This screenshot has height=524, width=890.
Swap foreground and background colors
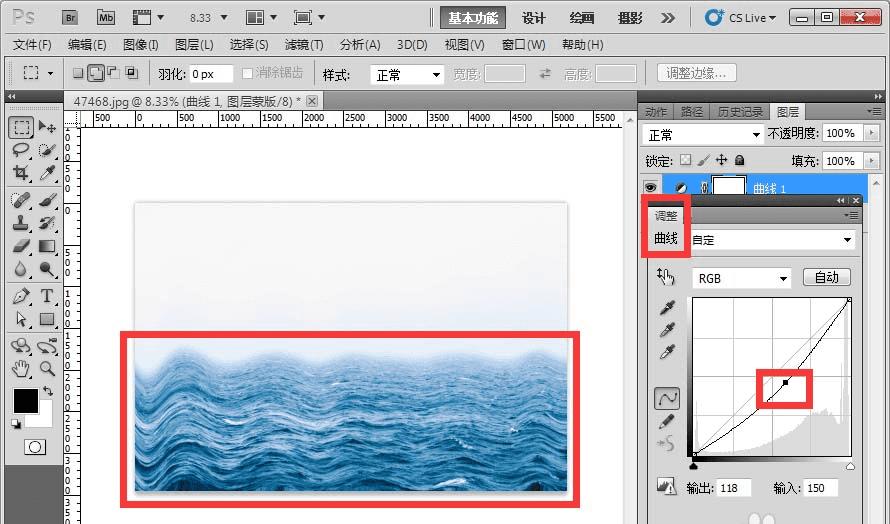[x=48, y=391]
